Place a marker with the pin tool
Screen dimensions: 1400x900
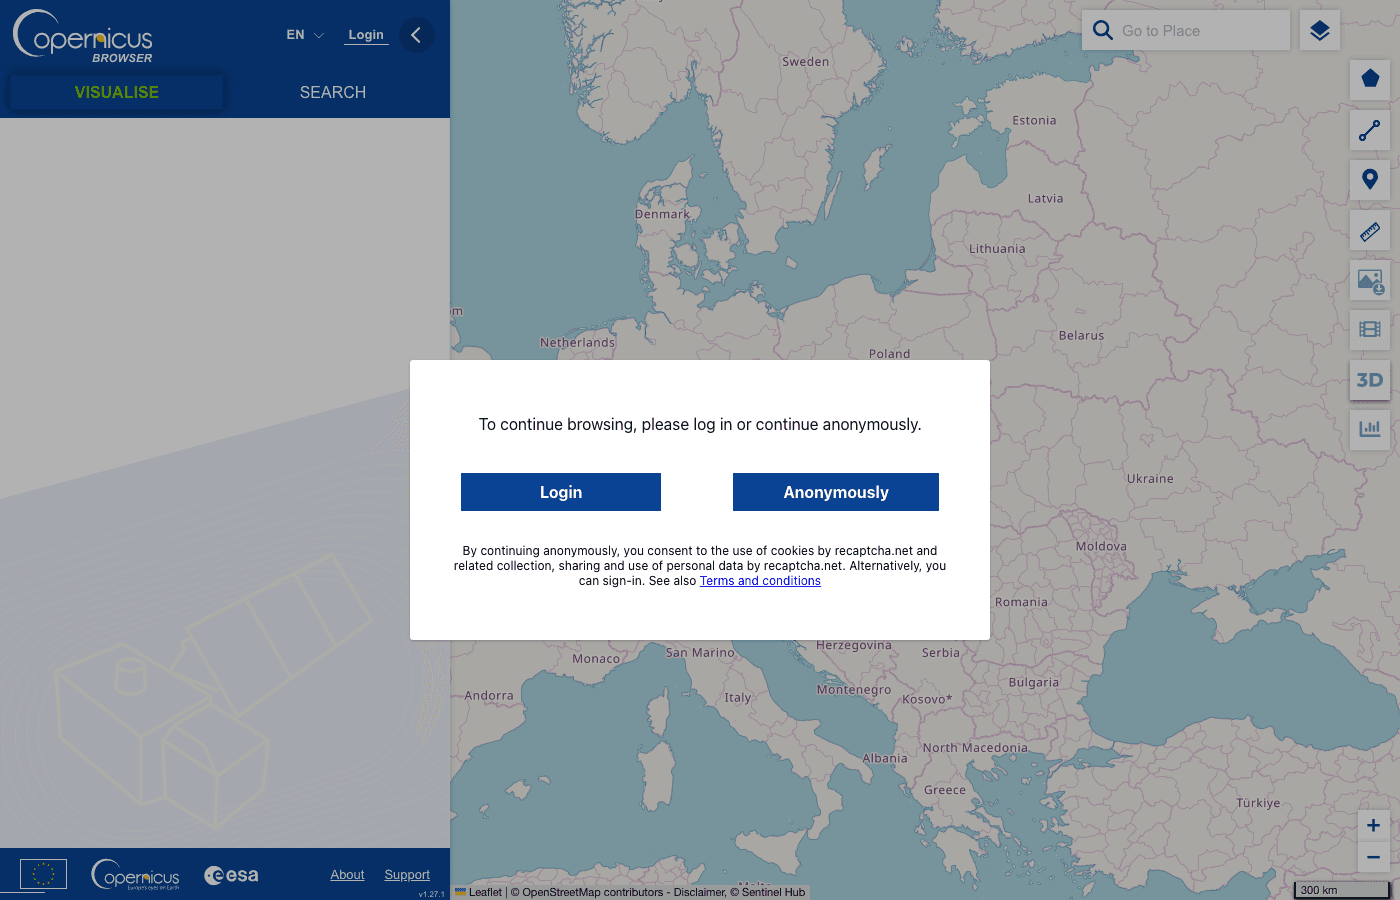point(1370,179)
